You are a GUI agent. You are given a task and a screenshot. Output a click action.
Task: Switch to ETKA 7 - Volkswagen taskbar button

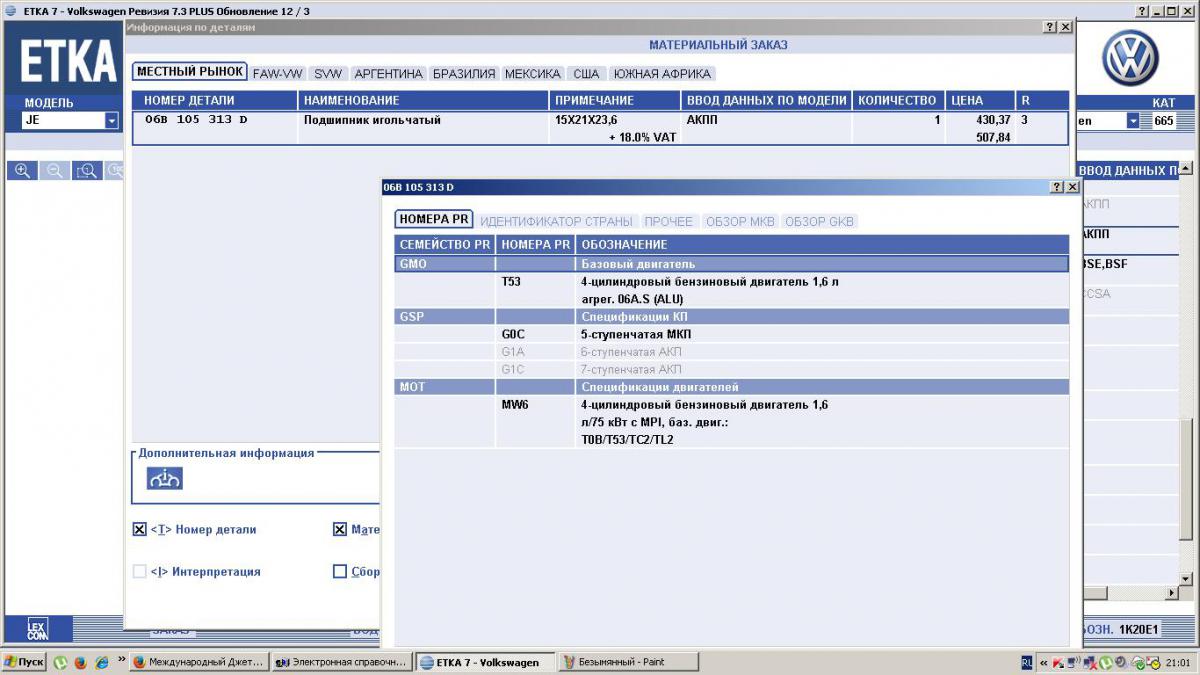[485, 662]
